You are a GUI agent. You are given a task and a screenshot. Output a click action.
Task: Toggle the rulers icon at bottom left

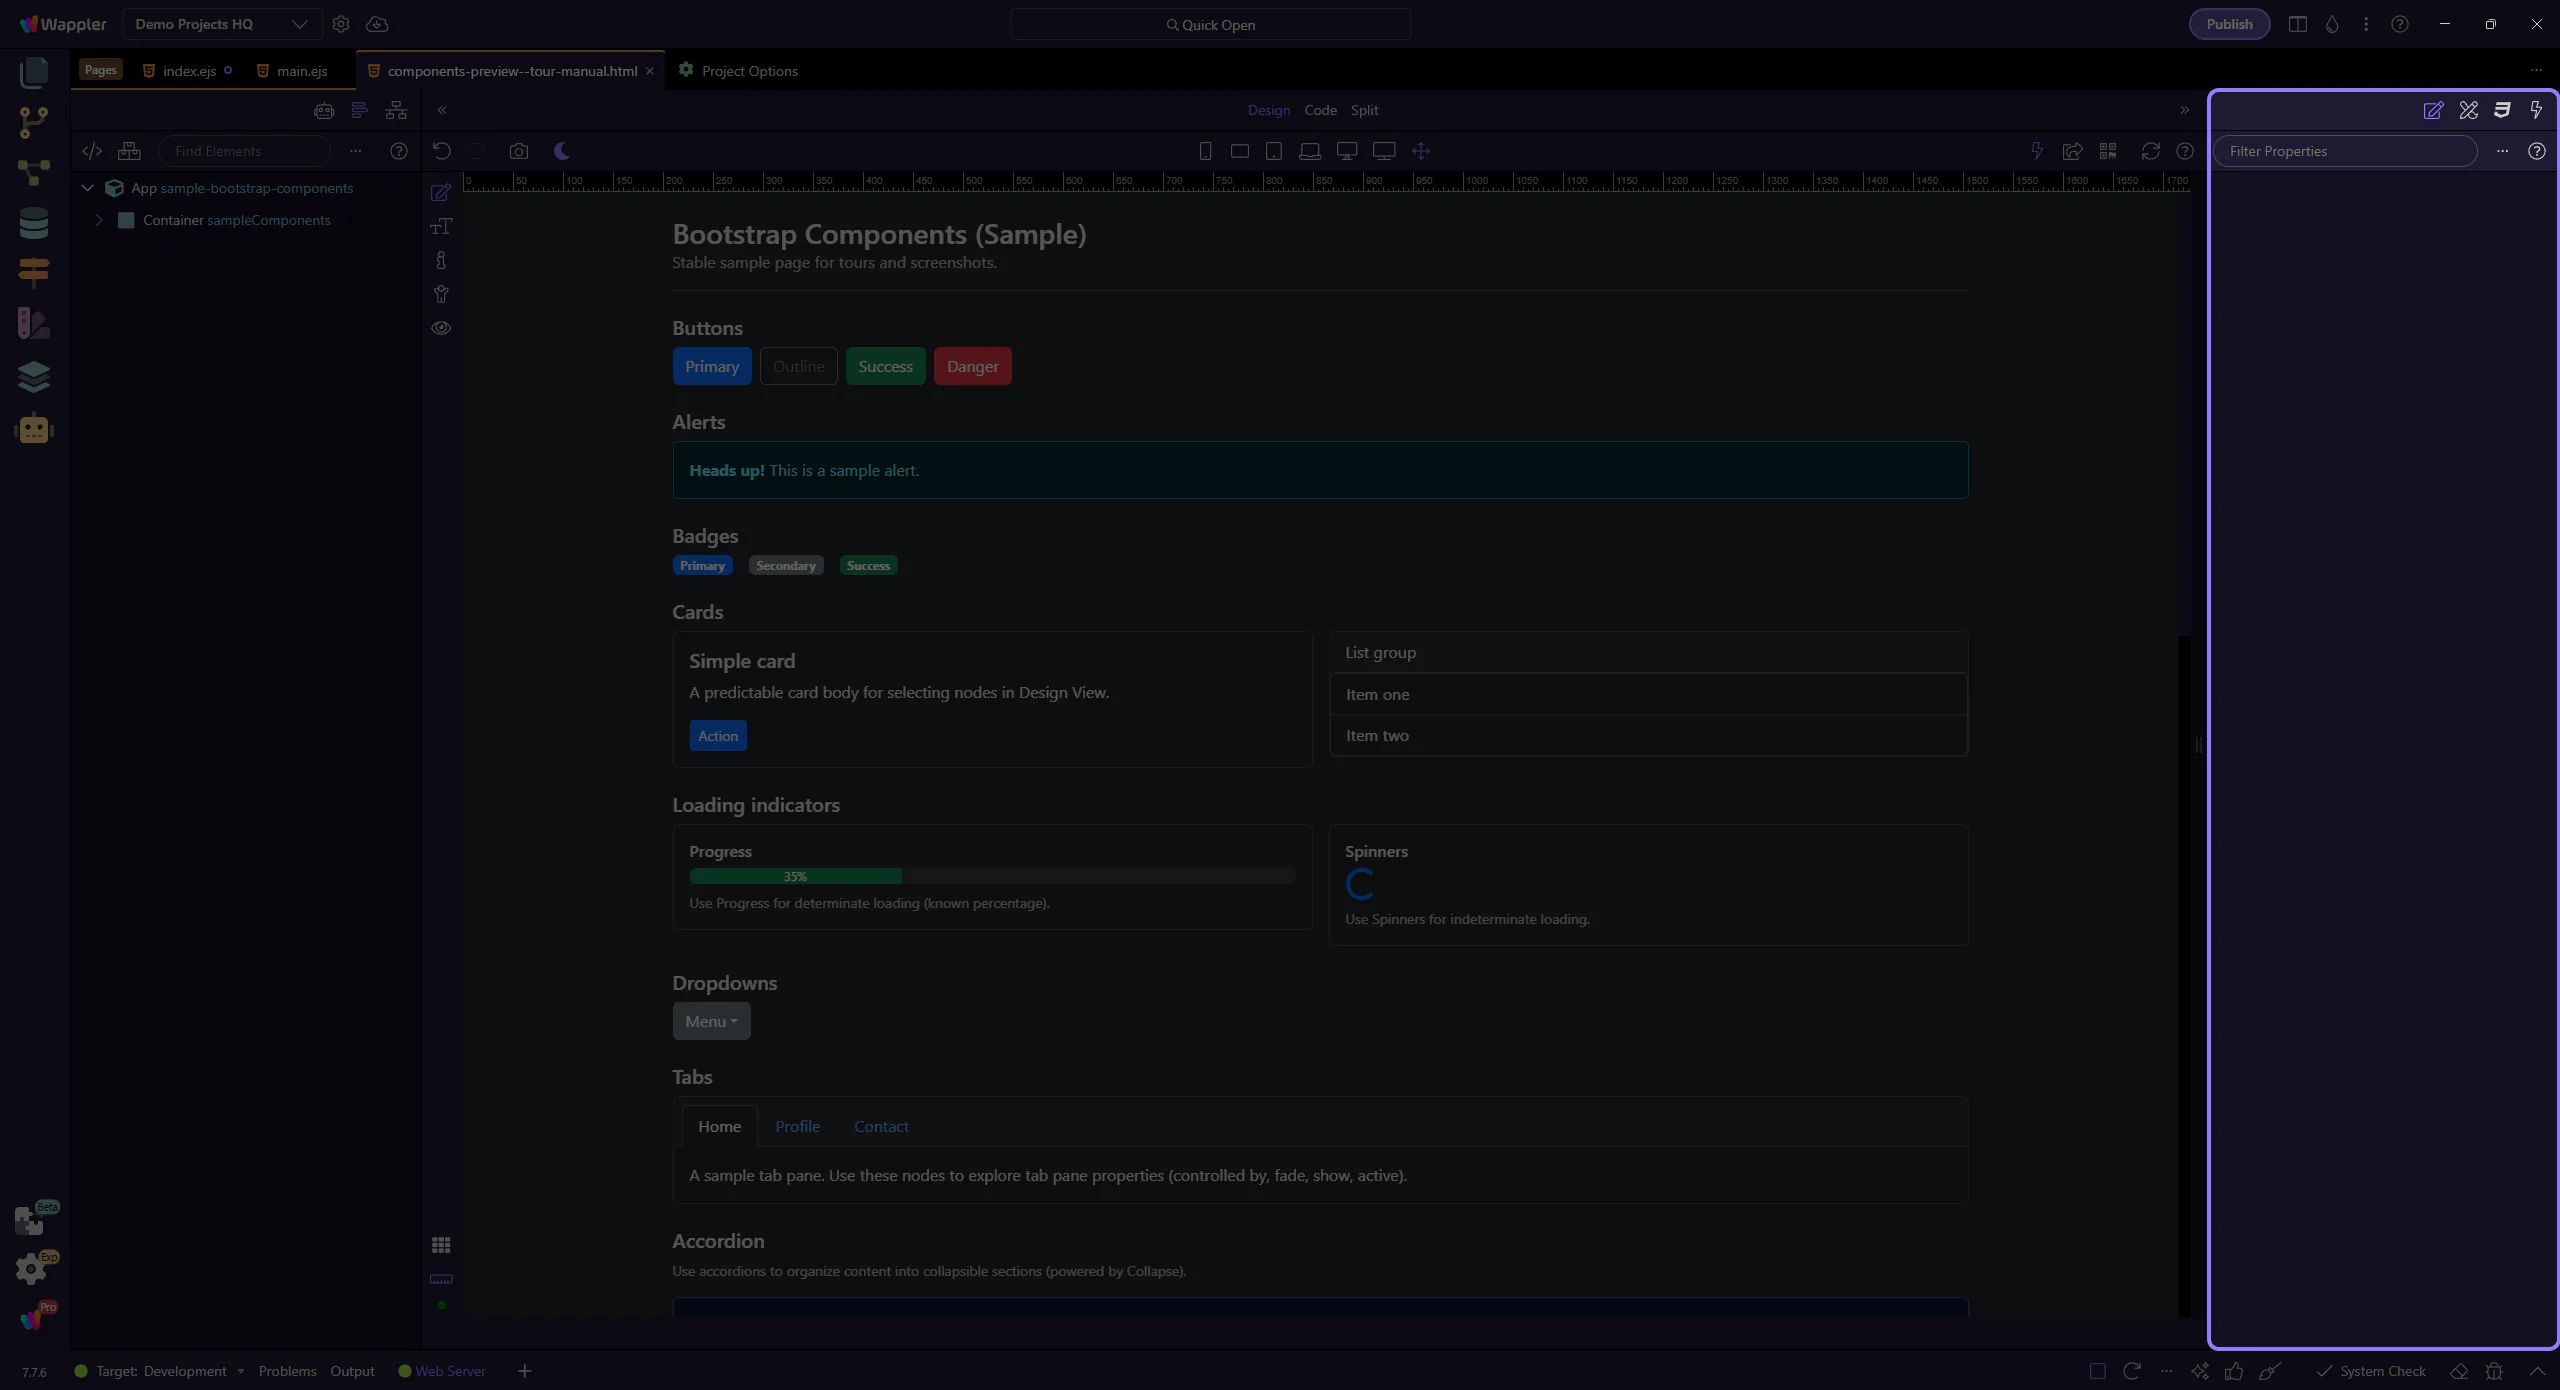(x=441, y=1279)
